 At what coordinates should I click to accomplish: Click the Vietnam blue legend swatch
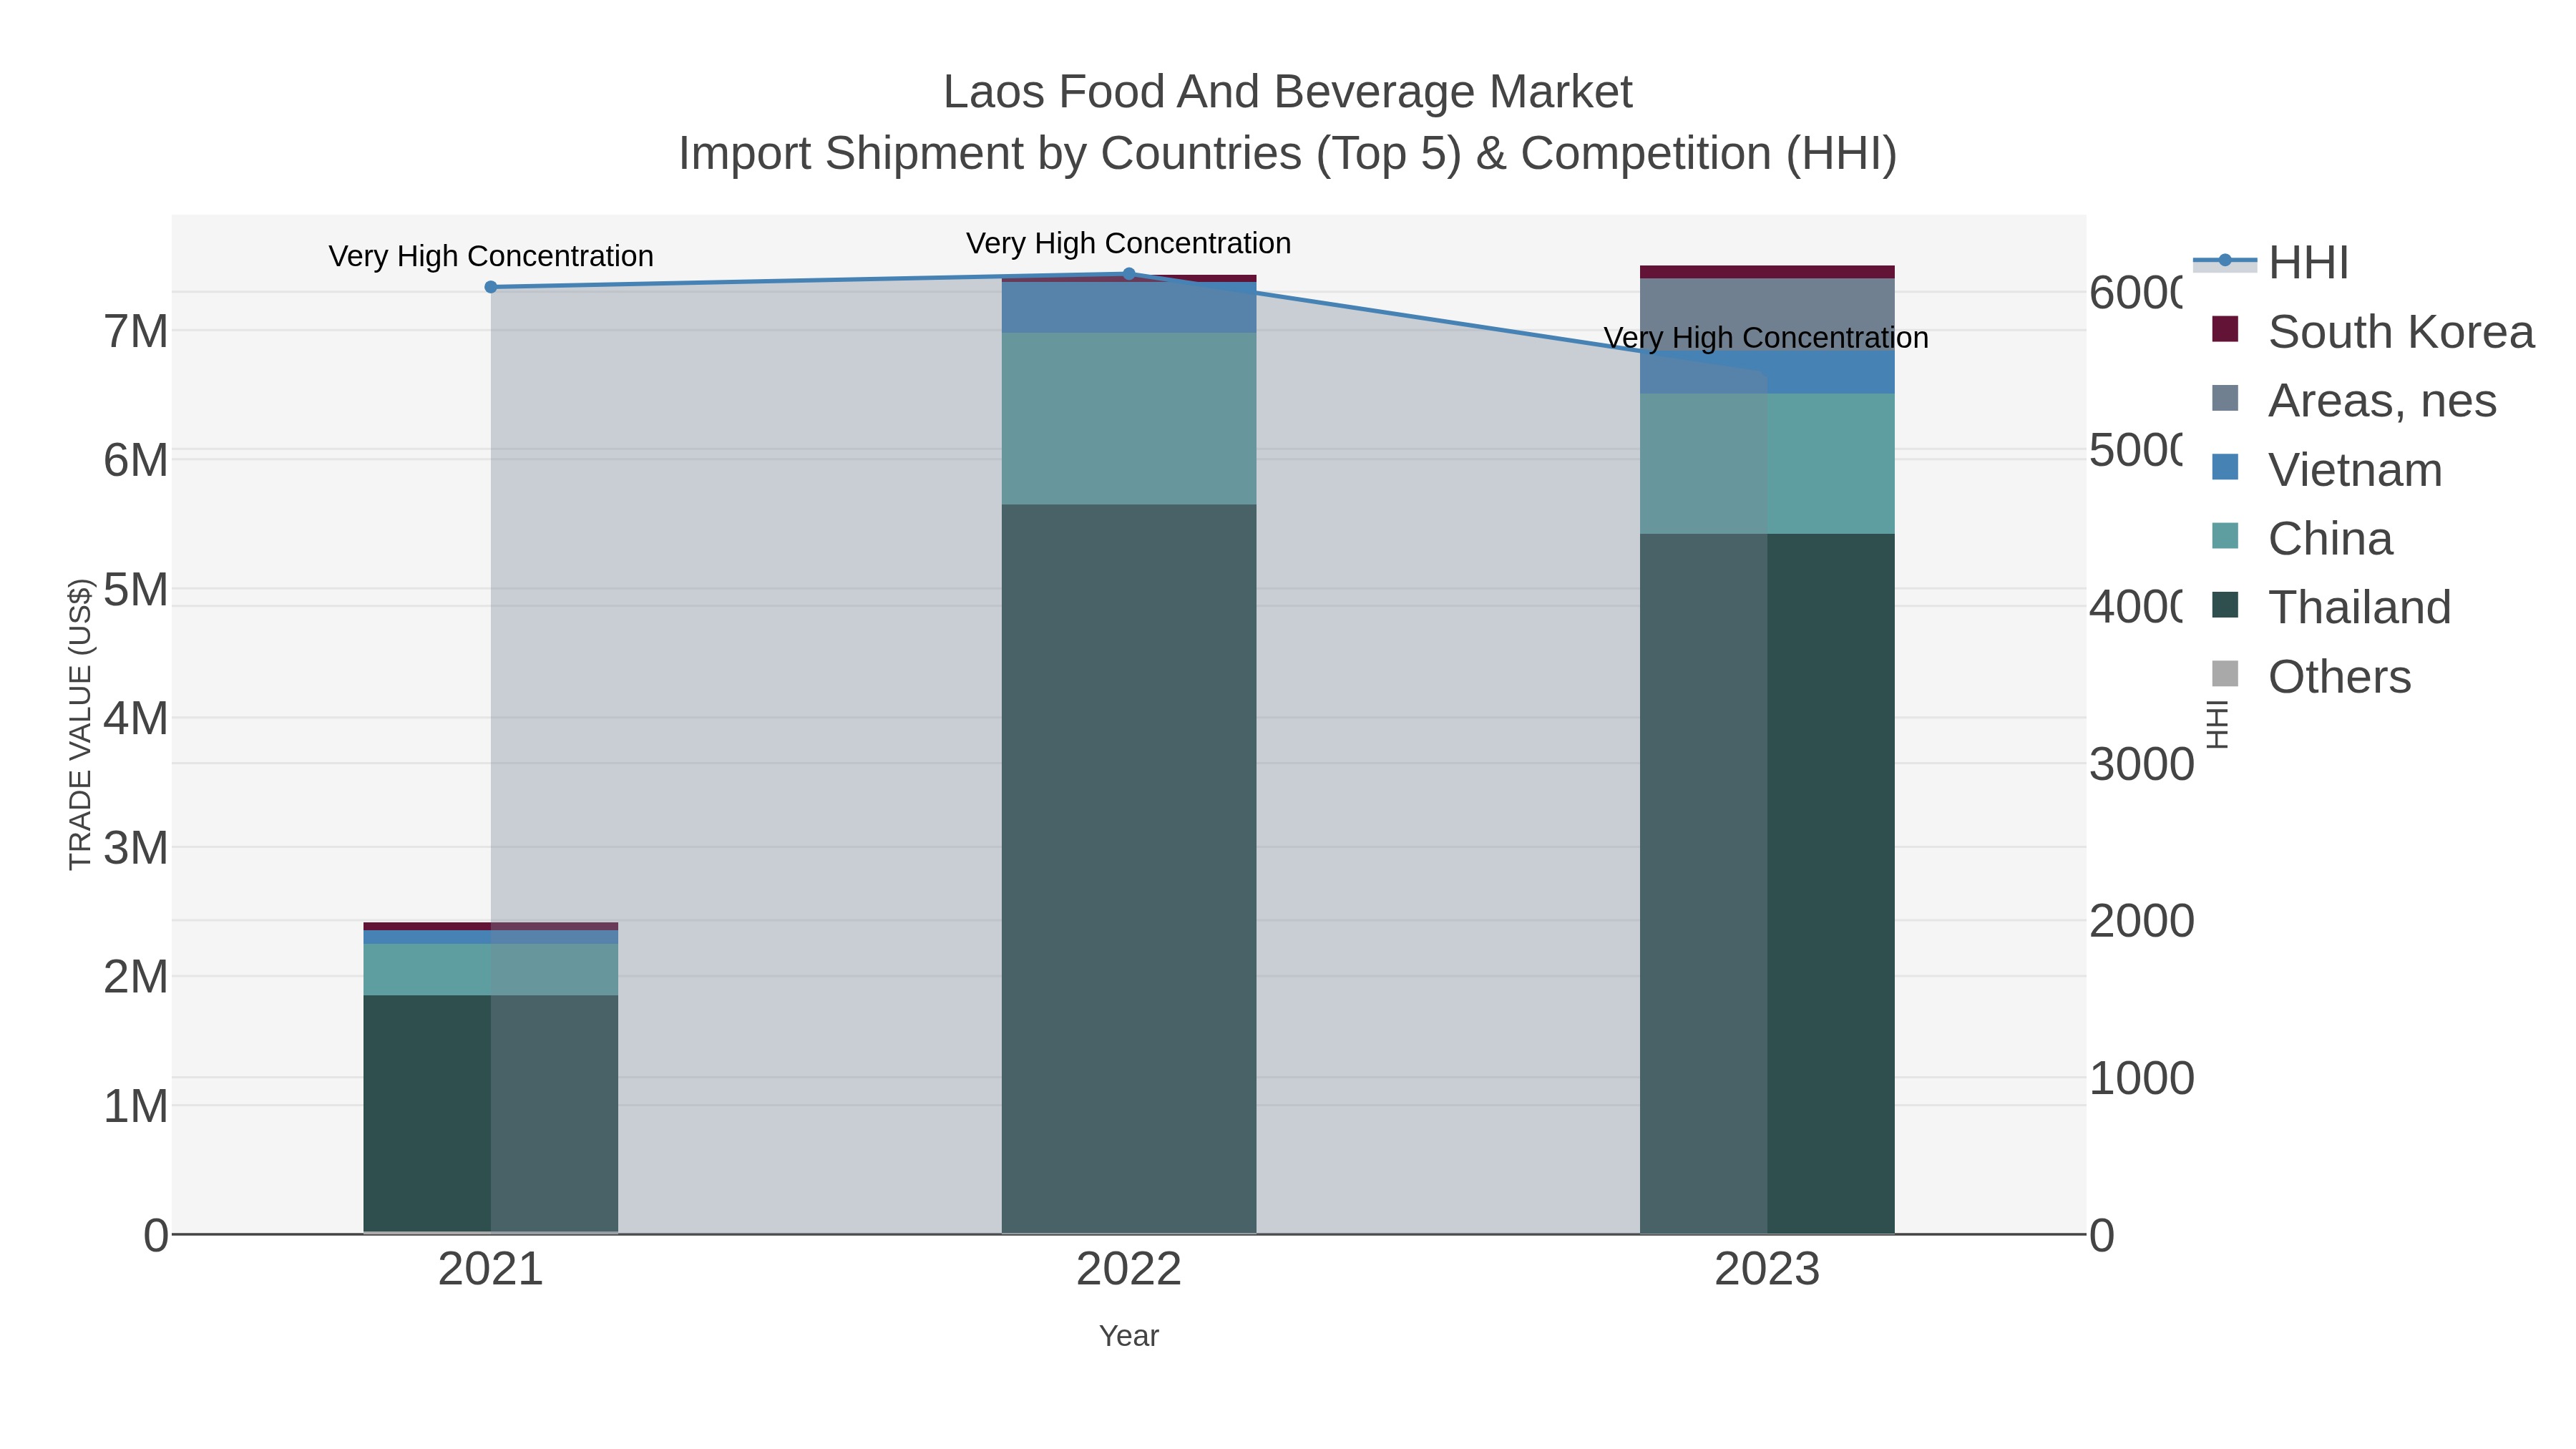tap(2225, 467)
